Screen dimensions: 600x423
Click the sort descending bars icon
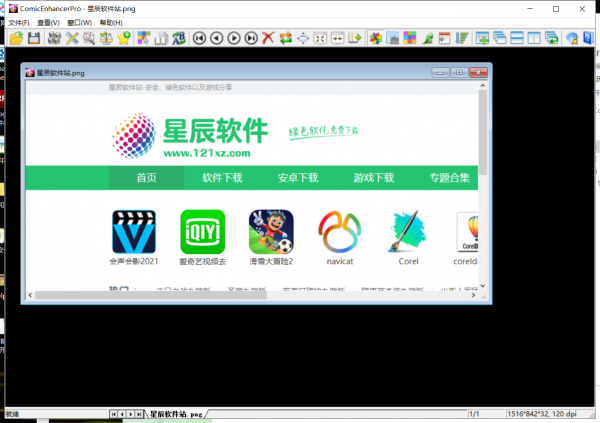[x=462, y=38]
